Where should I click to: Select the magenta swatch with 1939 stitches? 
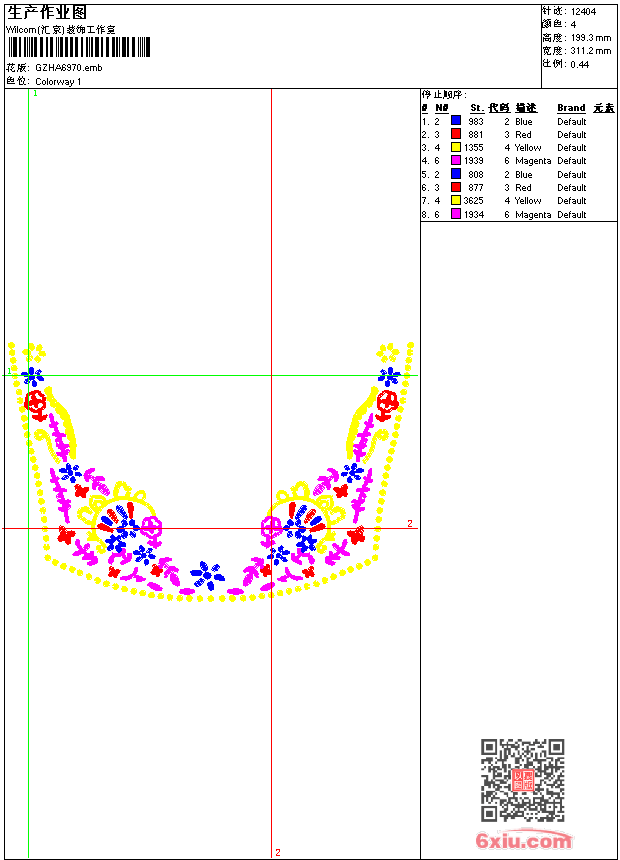point(455,161)
